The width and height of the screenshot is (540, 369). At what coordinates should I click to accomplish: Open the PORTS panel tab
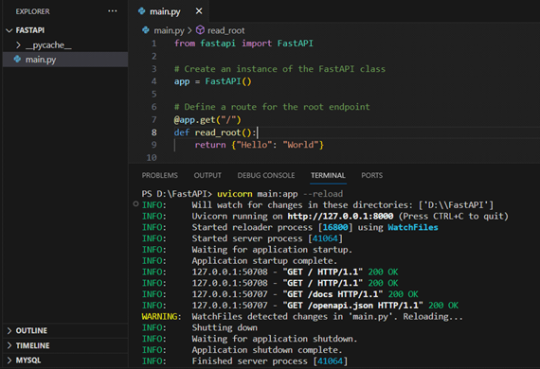[372, 175]
